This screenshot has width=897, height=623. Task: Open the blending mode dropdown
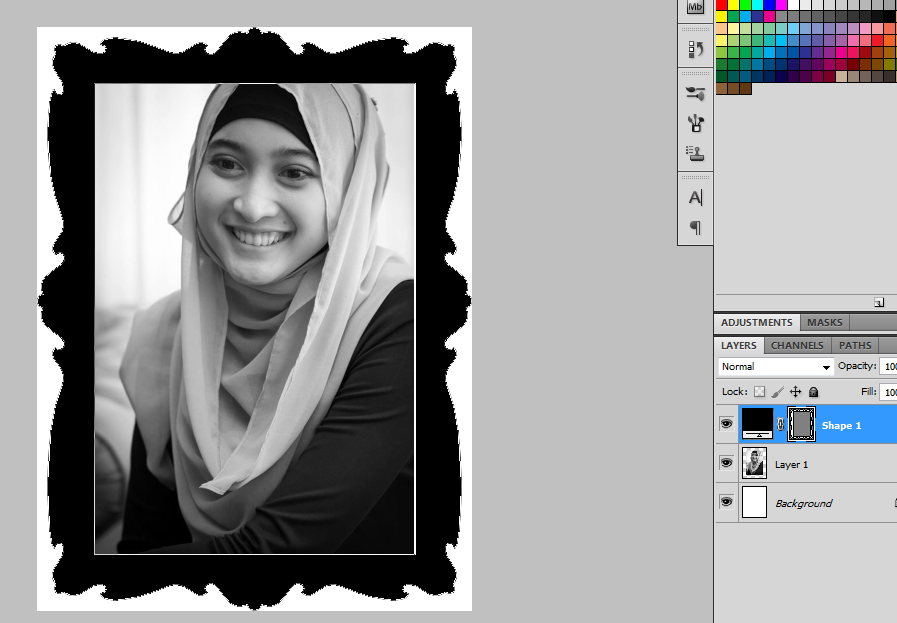point(775,366)
